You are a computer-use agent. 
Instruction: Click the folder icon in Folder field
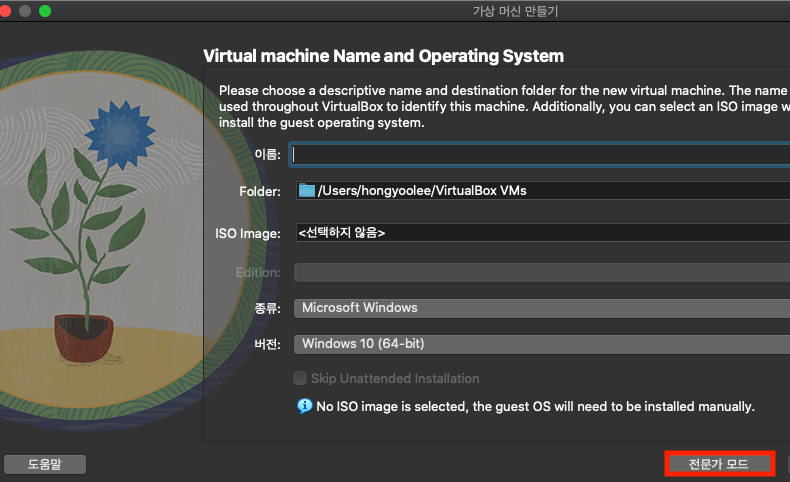tap(306, 190)
